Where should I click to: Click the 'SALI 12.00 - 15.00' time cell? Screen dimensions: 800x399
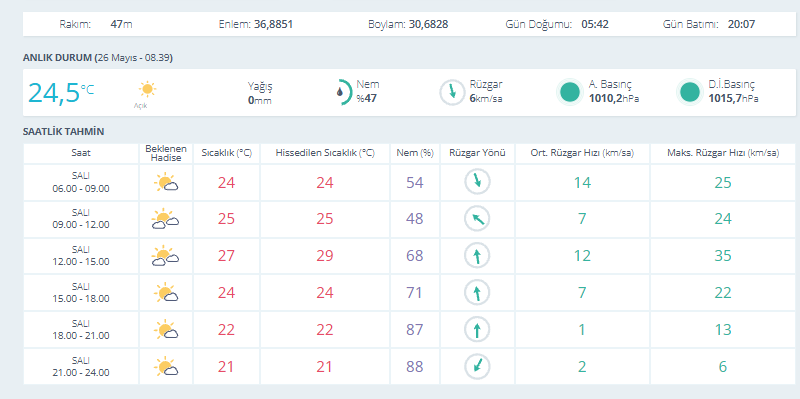[81, 256]
